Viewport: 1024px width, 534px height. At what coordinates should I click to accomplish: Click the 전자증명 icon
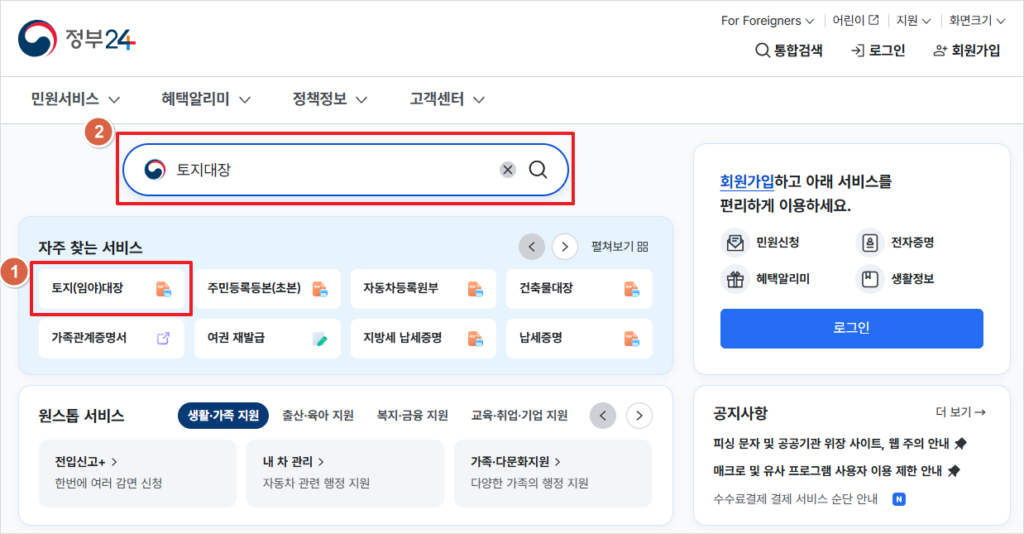click(870, 243)
